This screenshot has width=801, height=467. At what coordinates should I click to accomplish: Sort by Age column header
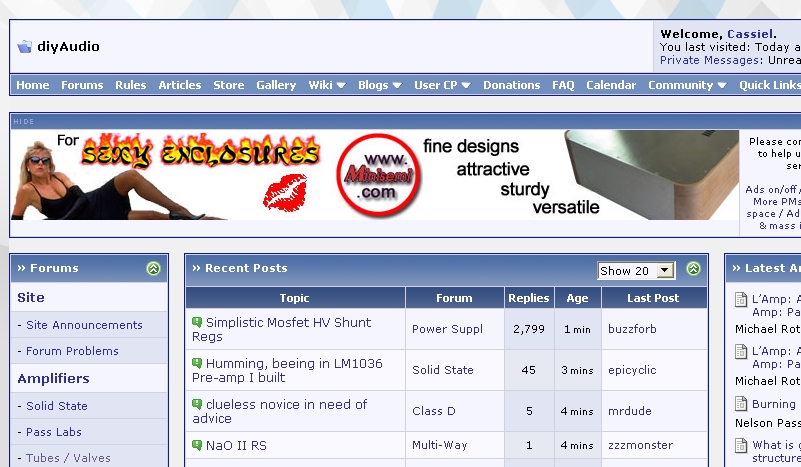577,298
